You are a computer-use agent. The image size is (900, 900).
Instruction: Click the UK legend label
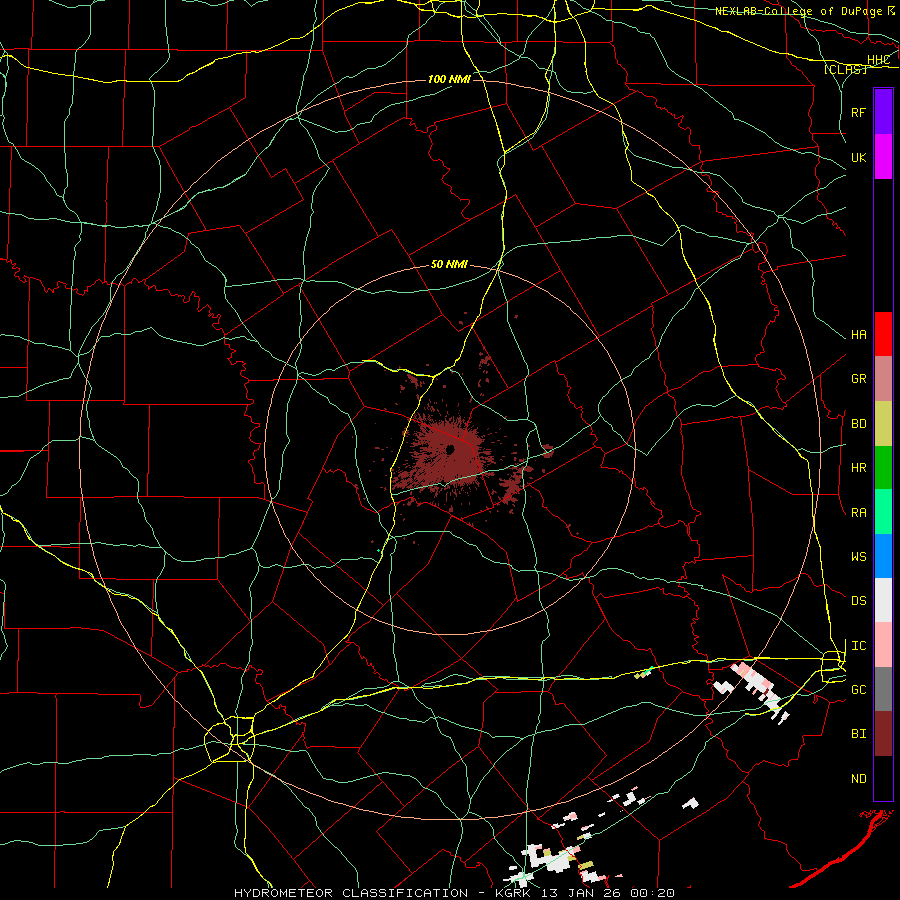(859, 157)
